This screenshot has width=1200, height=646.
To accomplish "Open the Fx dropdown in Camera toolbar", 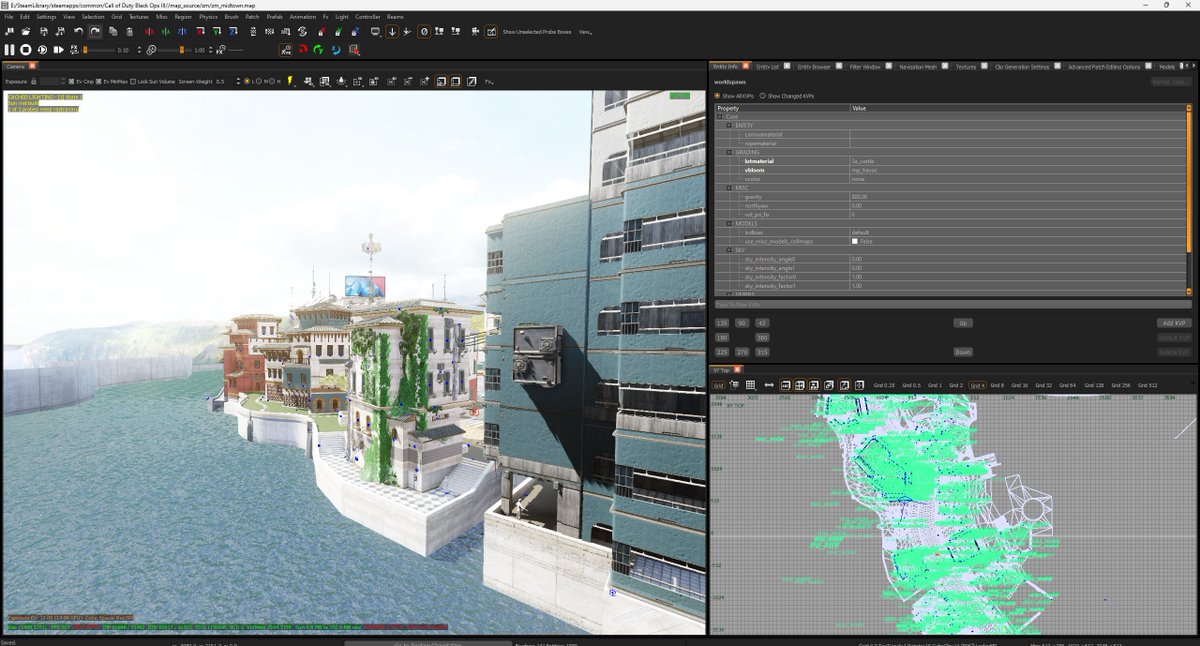I will [x=488, y=81].
